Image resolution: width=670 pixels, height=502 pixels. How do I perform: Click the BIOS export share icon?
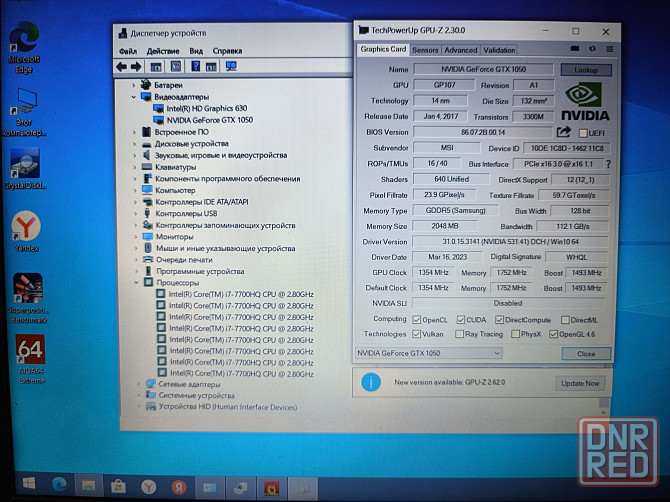click(564, 132)
